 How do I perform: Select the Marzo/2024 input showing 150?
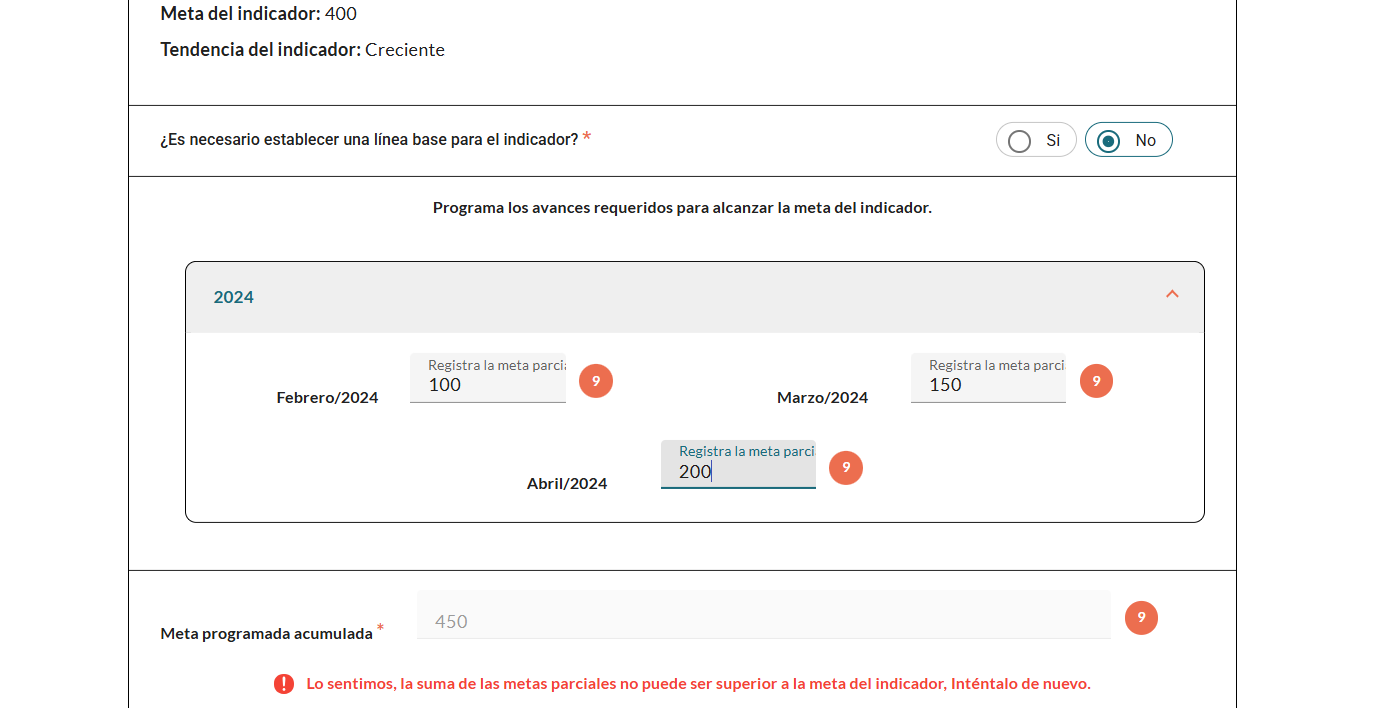coord(987,384)
